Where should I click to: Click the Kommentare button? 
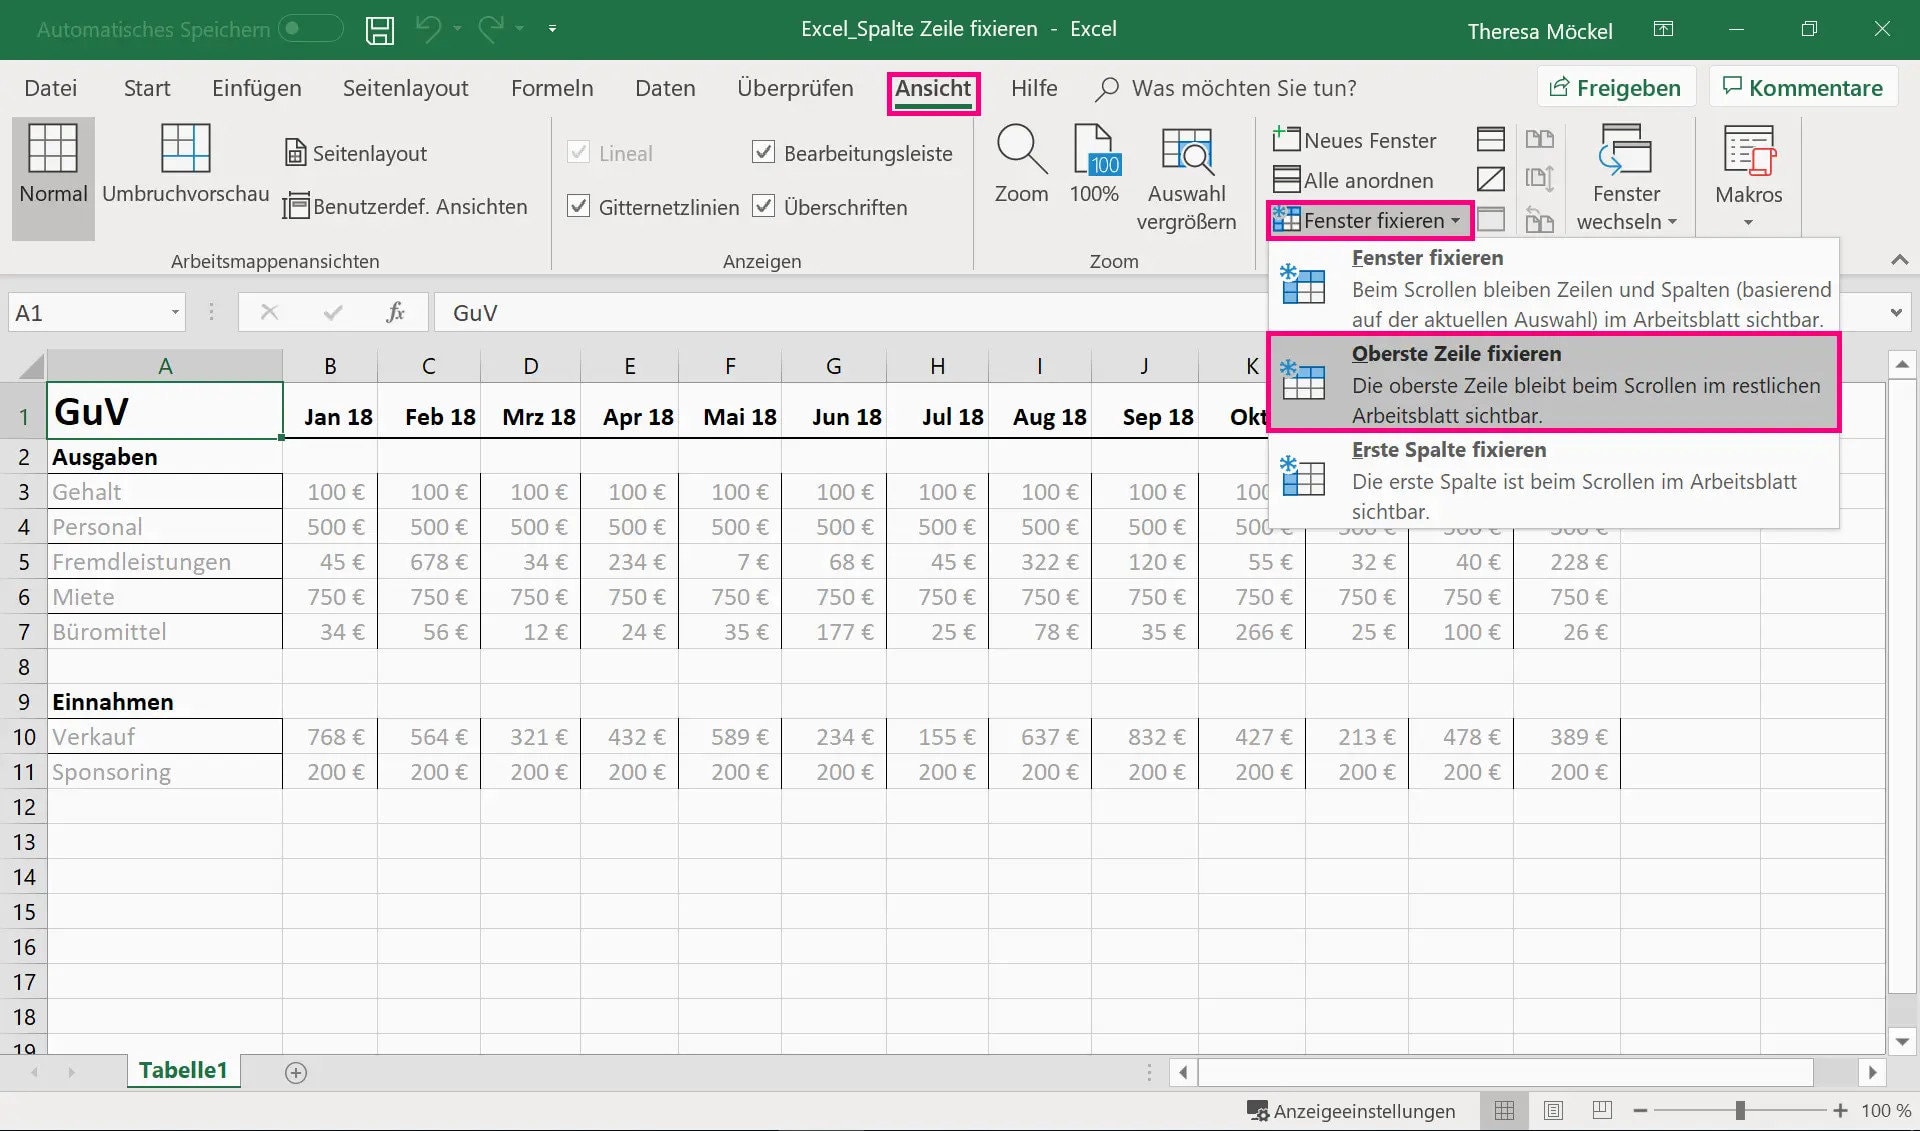1802,88
